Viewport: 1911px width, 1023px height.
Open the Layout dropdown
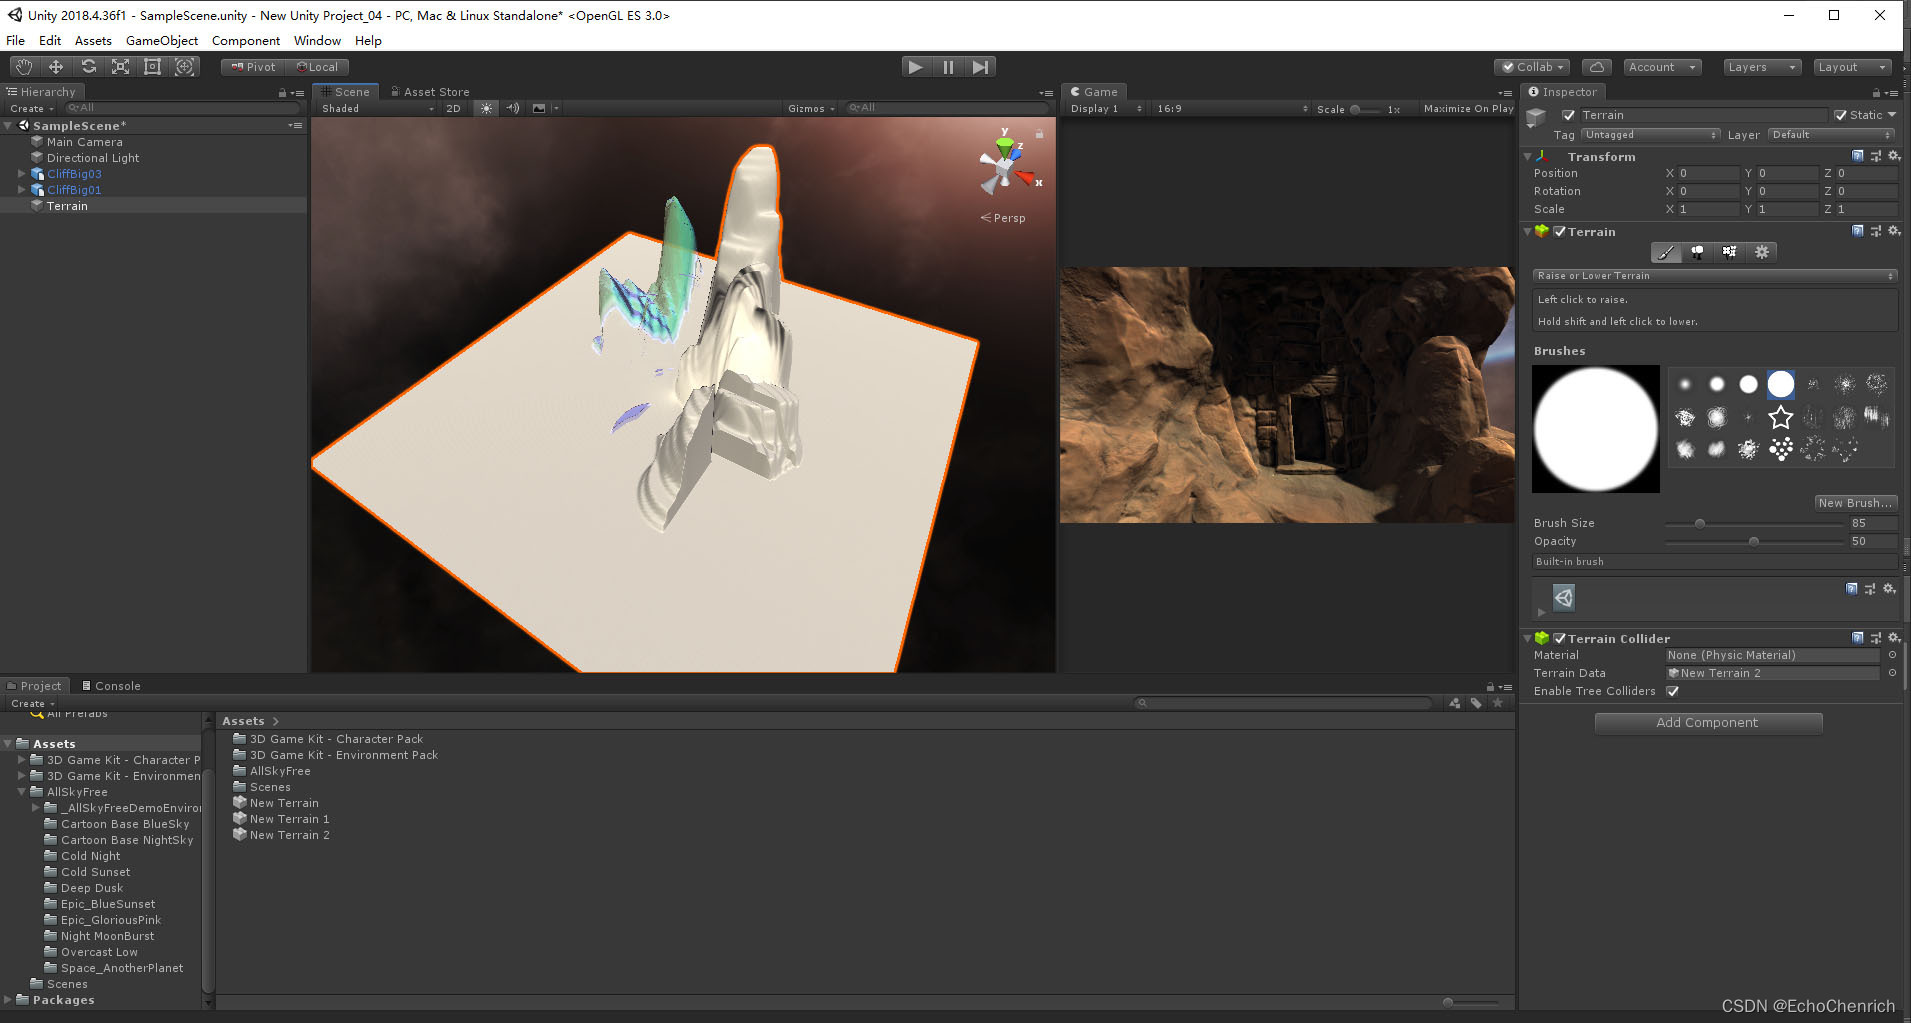[1853, 67]
